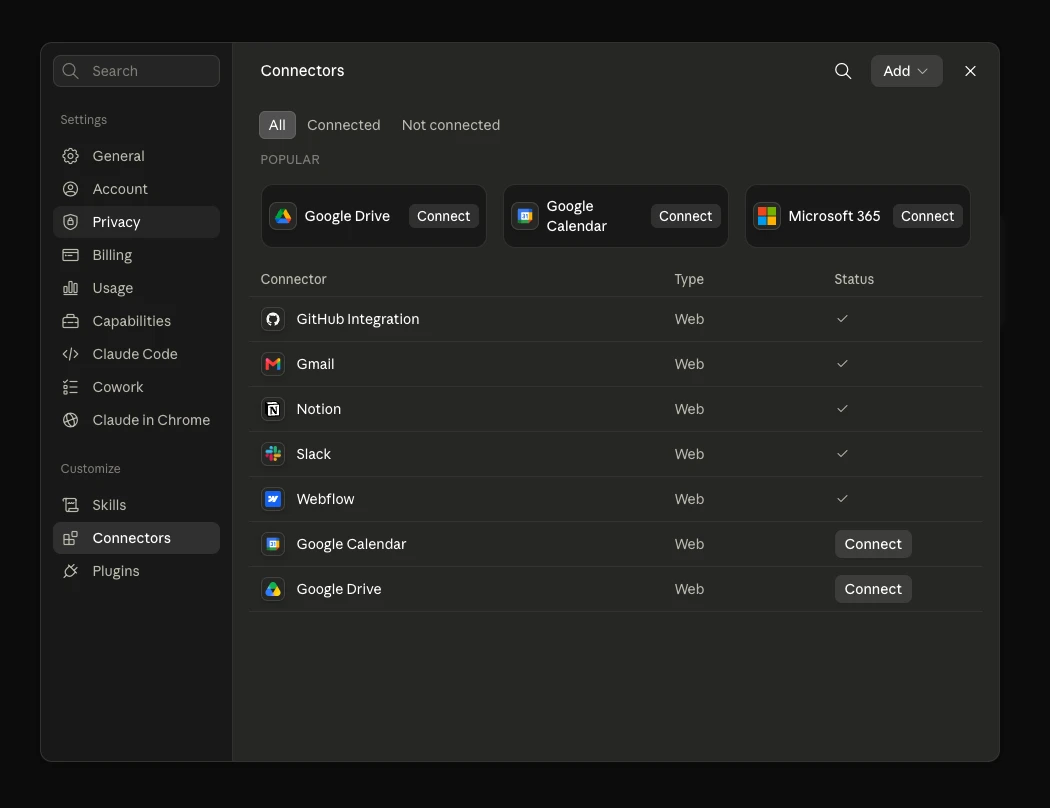Click the Account person icon
1050x808 pixels.
pos(70,189)
